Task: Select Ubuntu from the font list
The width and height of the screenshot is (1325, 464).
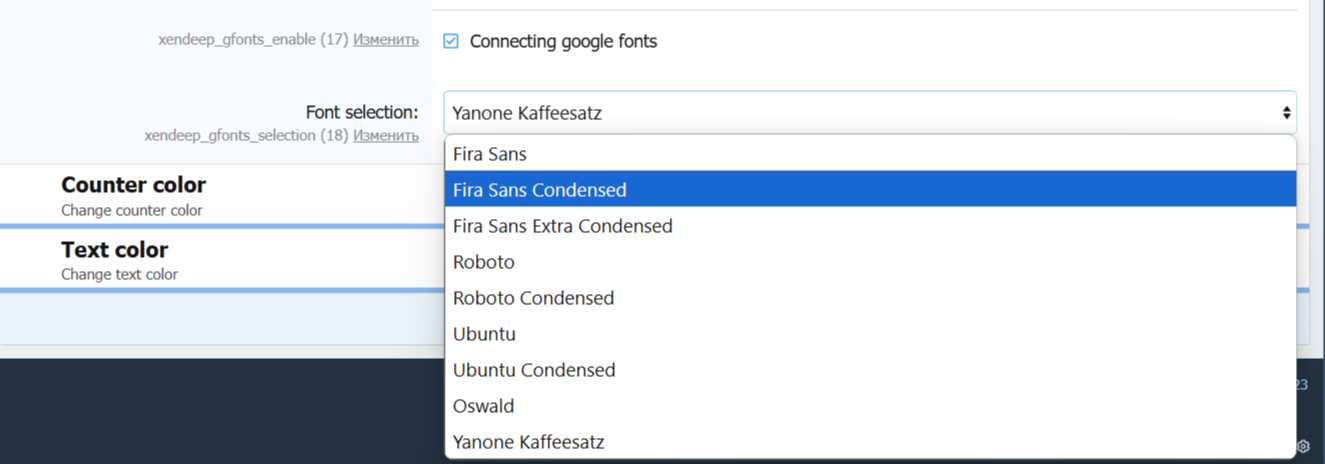Action: (x=485, y=334)
